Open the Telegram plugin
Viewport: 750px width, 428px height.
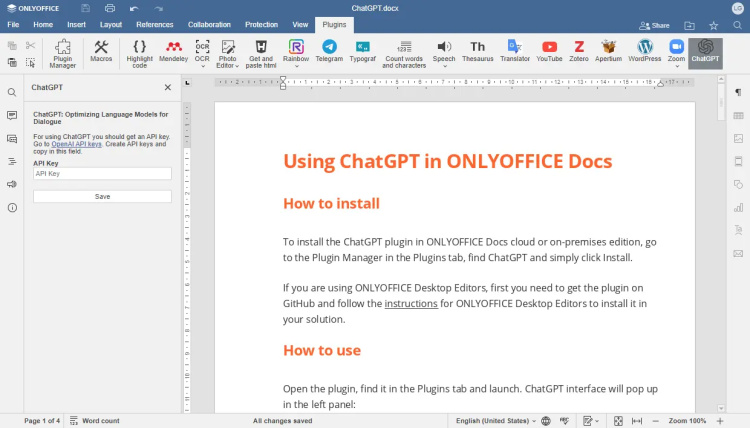tap(329, 51)
